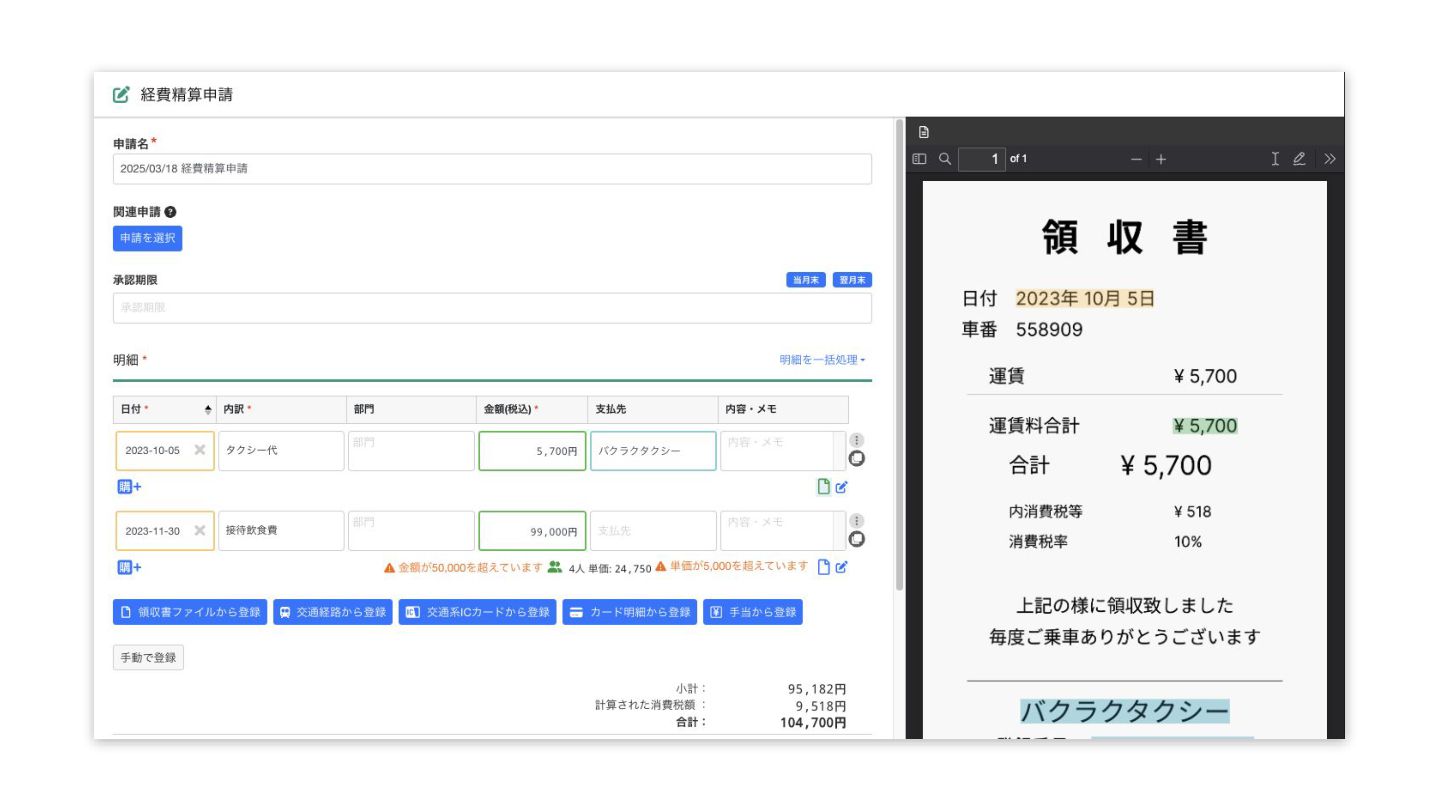Screen dimensions: 1440x810
Task: Zoom in the receipt PDF
Action: coord(1161,159)
